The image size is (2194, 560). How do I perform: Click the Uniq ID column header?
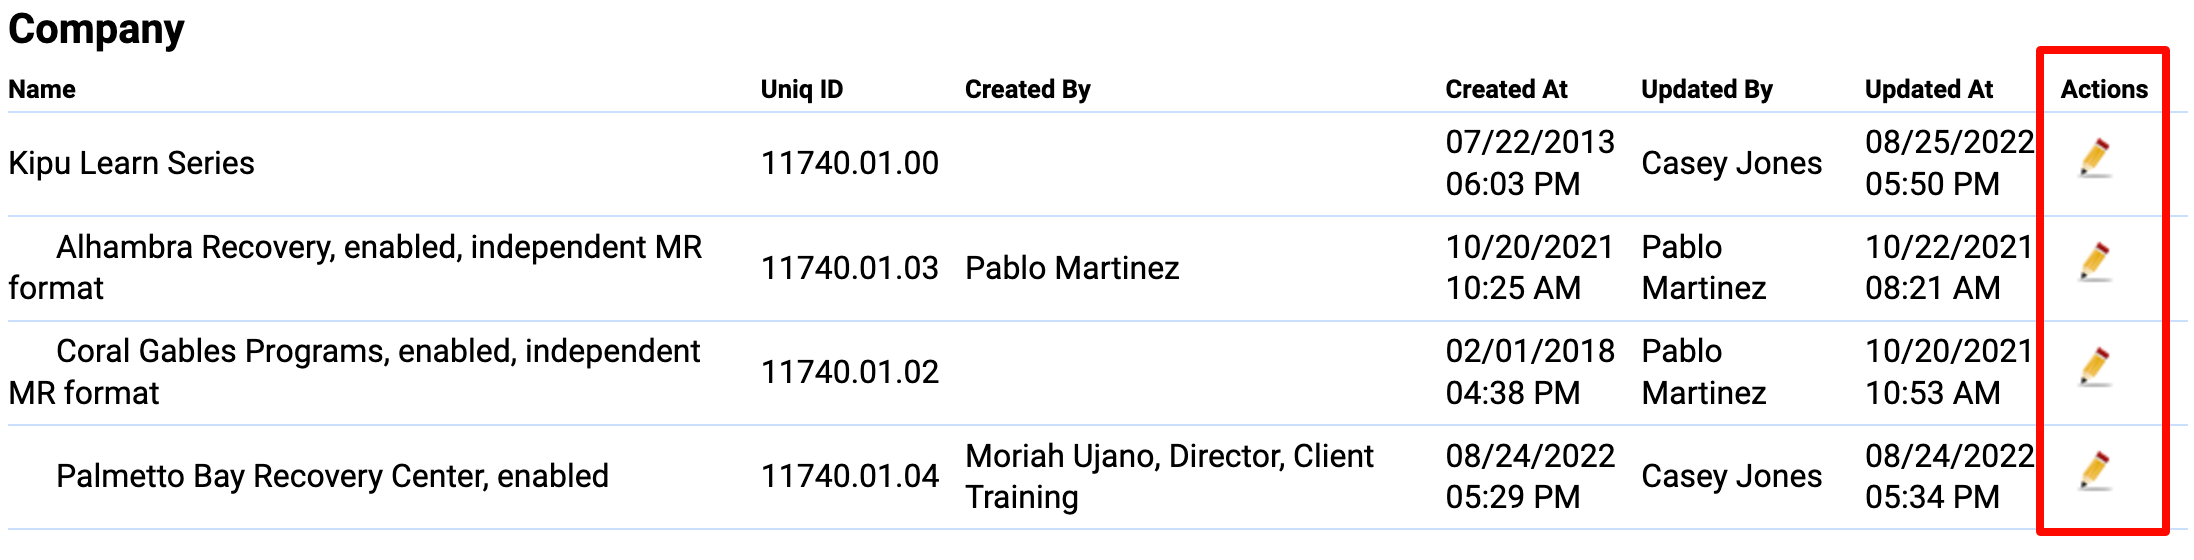[x=802, y=89]
